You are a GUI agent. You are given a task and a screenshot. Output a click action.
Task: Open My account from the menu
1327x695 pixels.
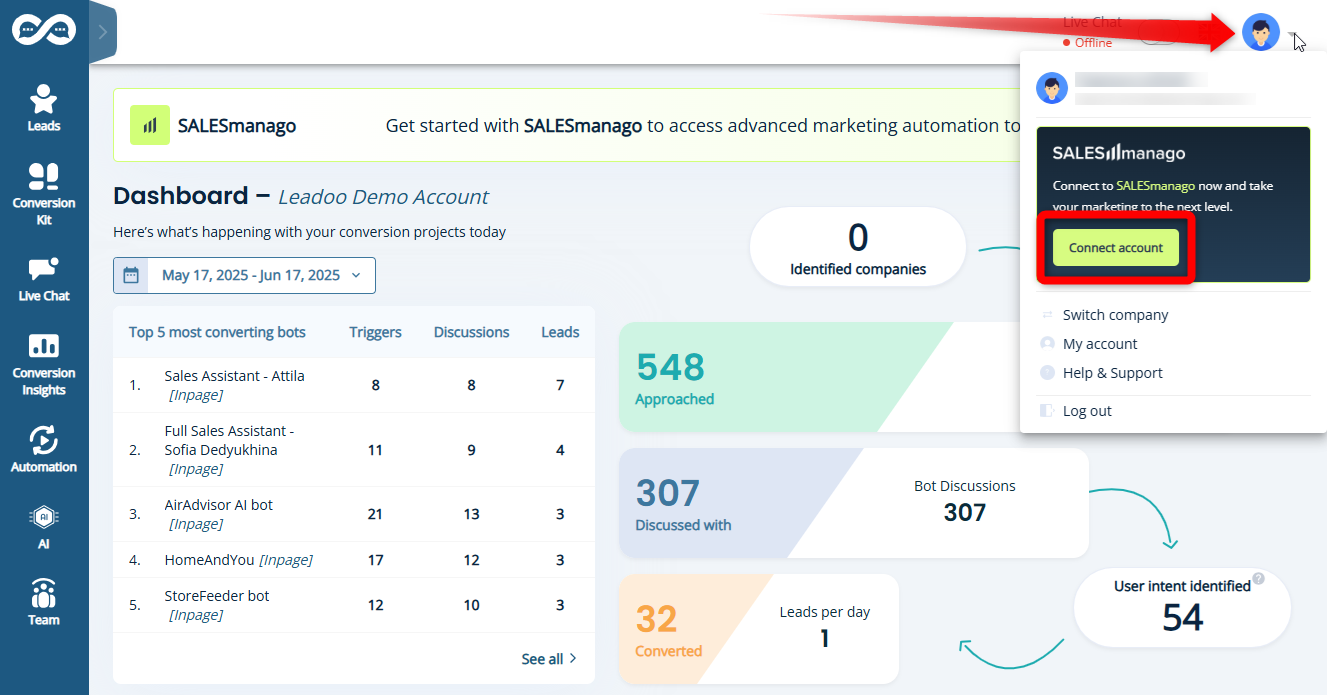[1100, 344]
